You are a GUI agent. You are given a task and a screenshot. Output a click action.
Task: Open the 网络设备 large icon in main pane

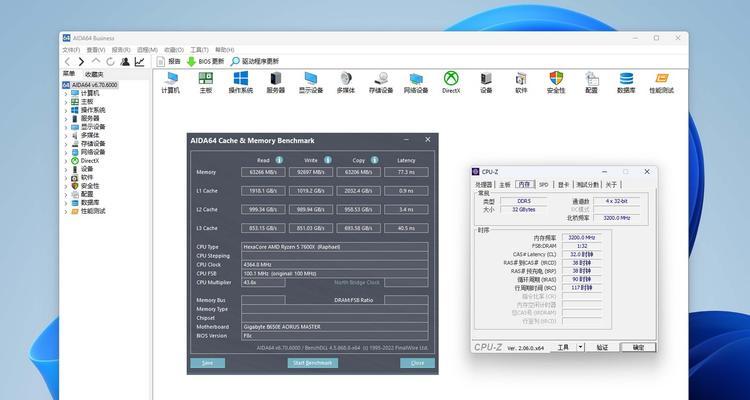(416, 82)
